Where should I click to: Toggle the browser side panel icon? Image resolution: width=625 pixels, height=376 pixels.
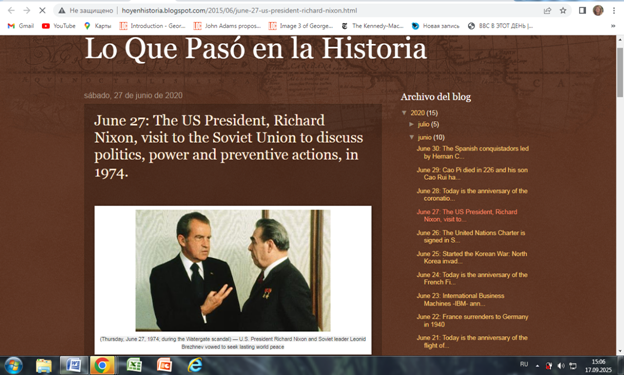coord(582,10)
